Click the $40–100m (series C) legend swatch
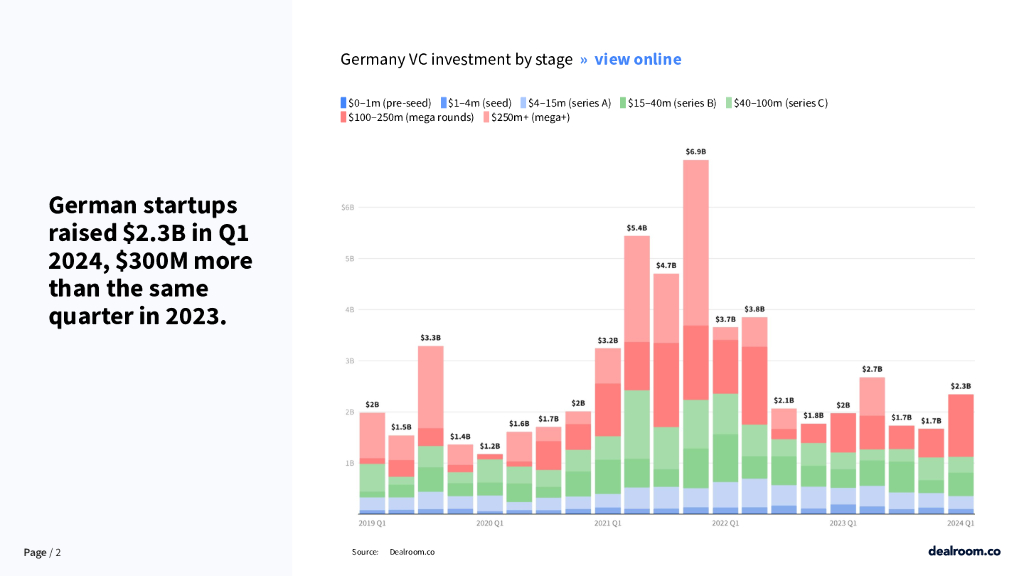The width and height of the screenshot is (1024, 576). click(730, 103)
